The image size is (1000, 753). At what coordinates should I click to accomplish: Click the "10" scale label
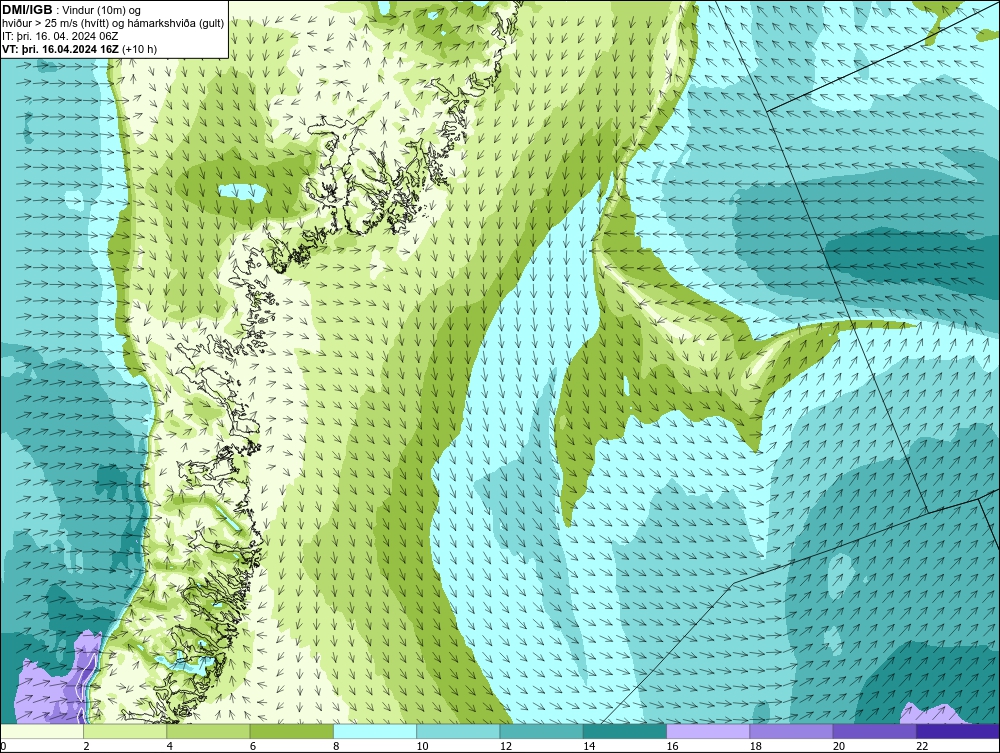pos(422,747)
